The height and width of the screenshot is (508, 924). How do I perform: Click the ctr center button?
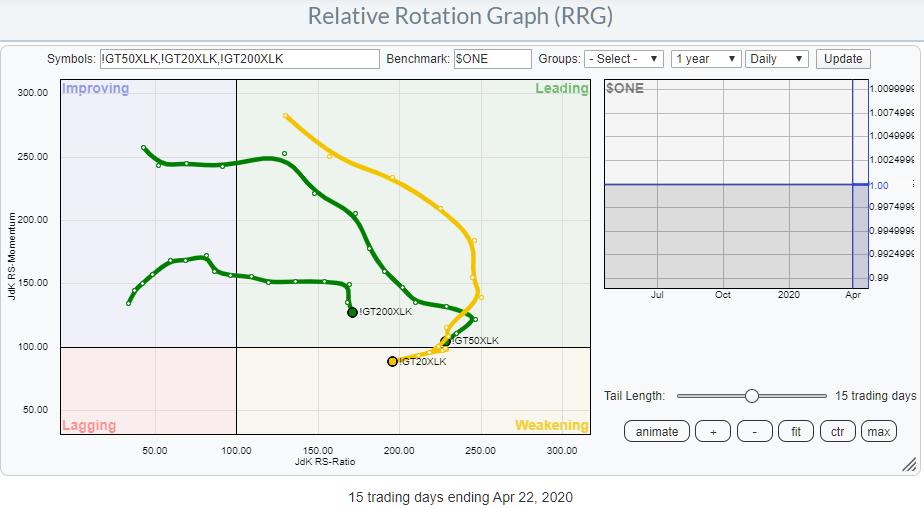click(836, 432)
